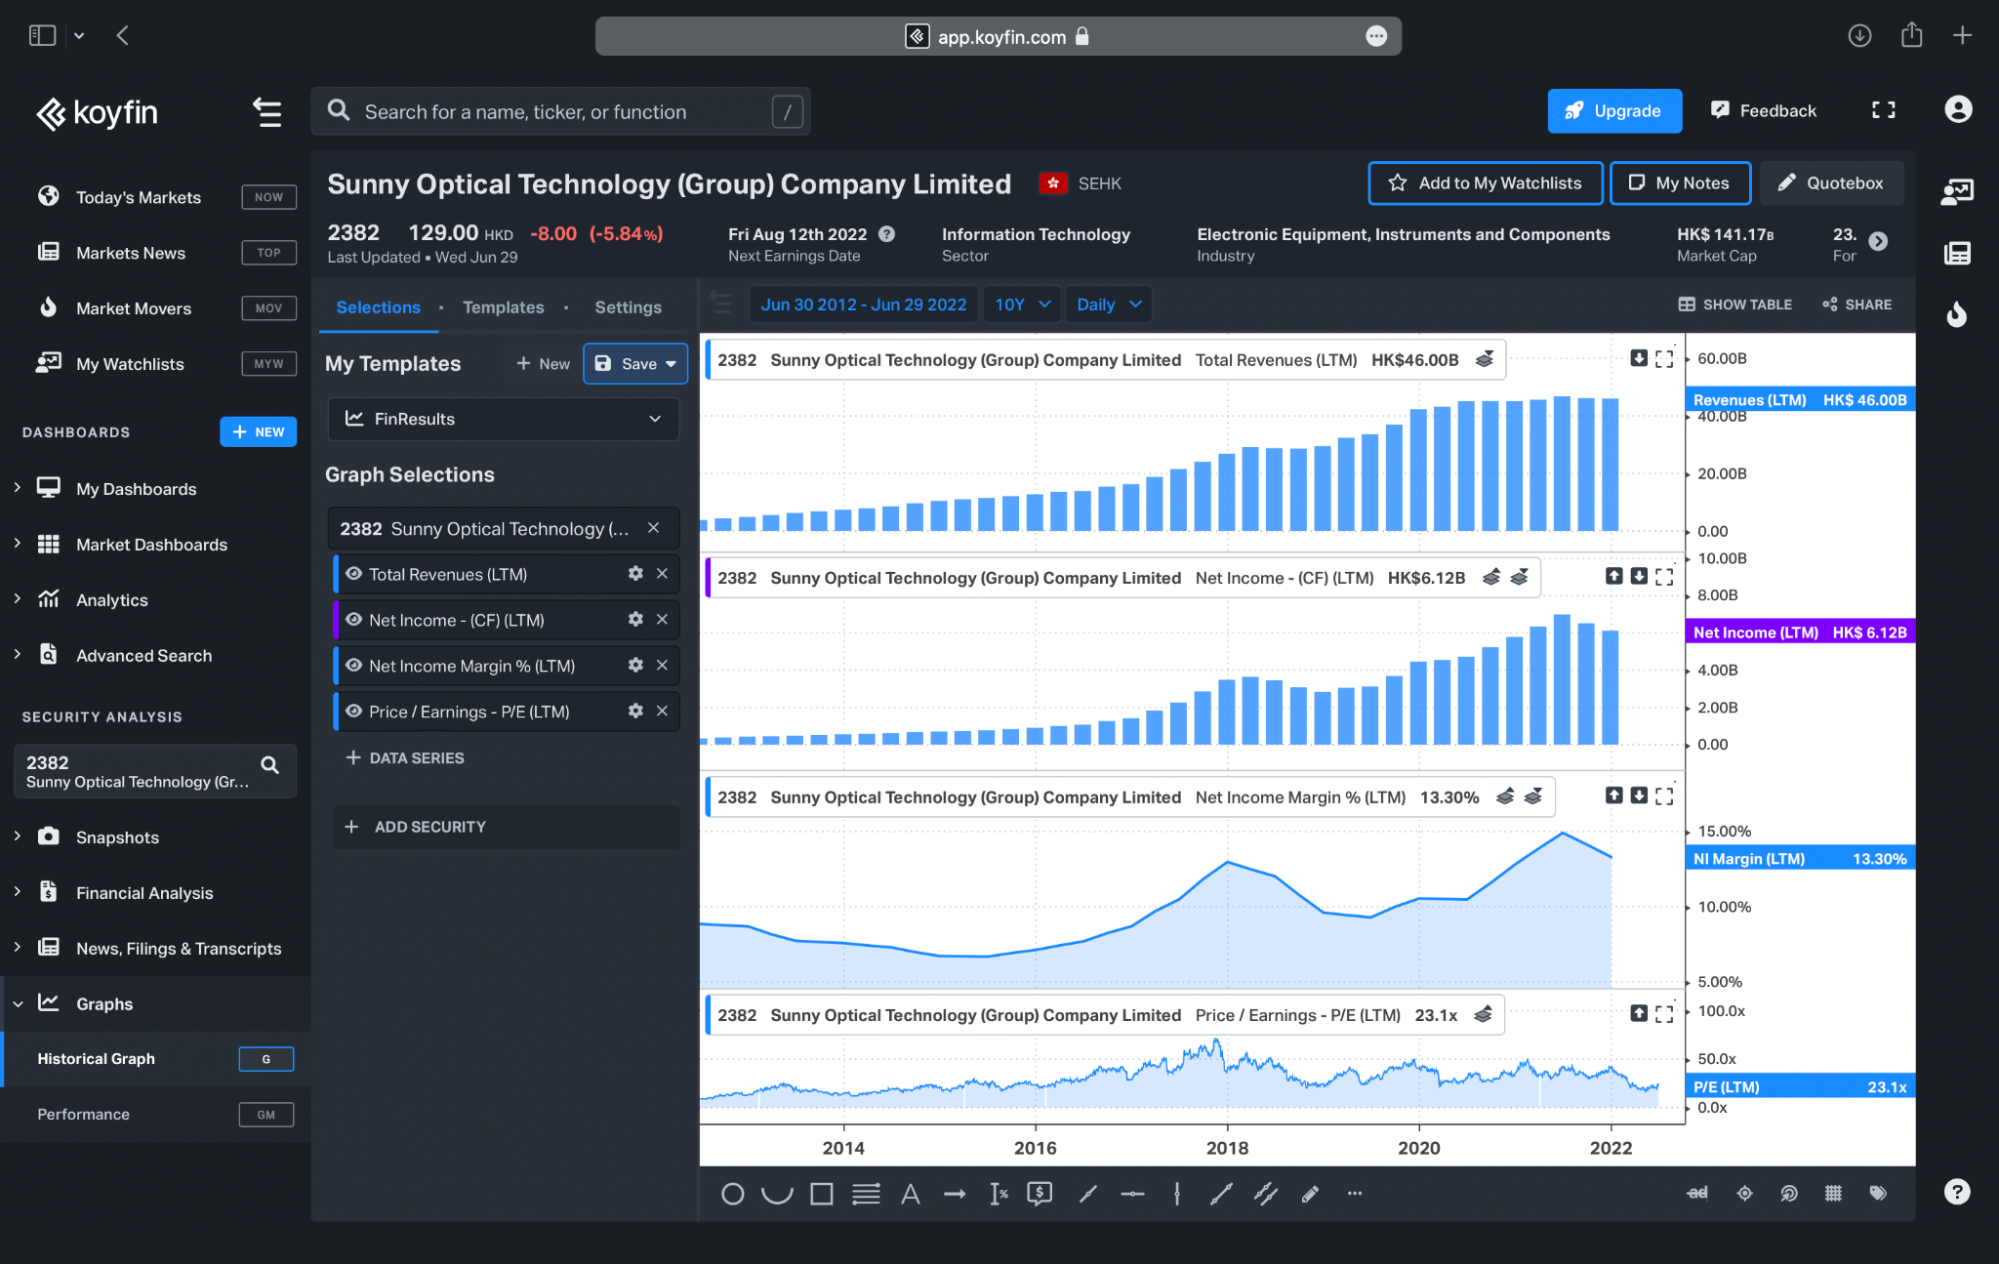
Task: Toggle visibility eye icon for Net Income CF
Action: [352, 619]
